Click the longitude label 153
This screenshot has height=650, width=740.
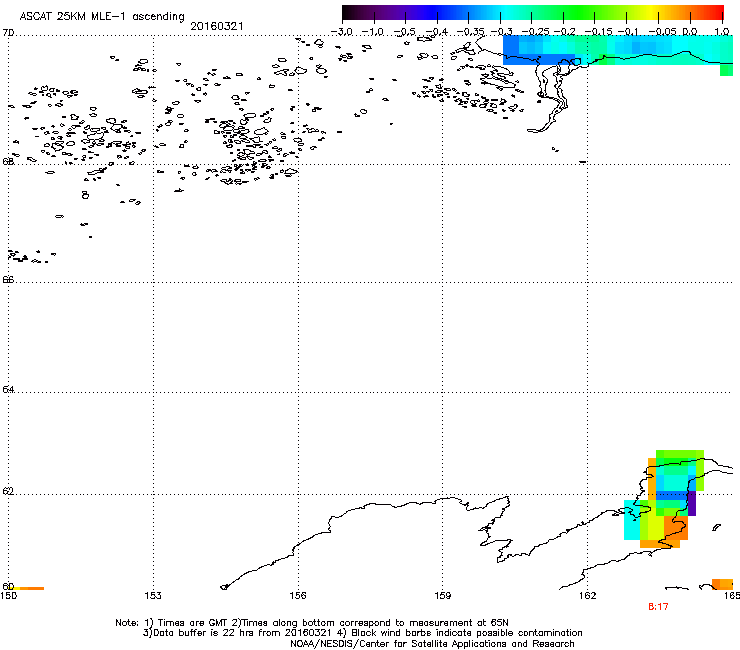153,596
